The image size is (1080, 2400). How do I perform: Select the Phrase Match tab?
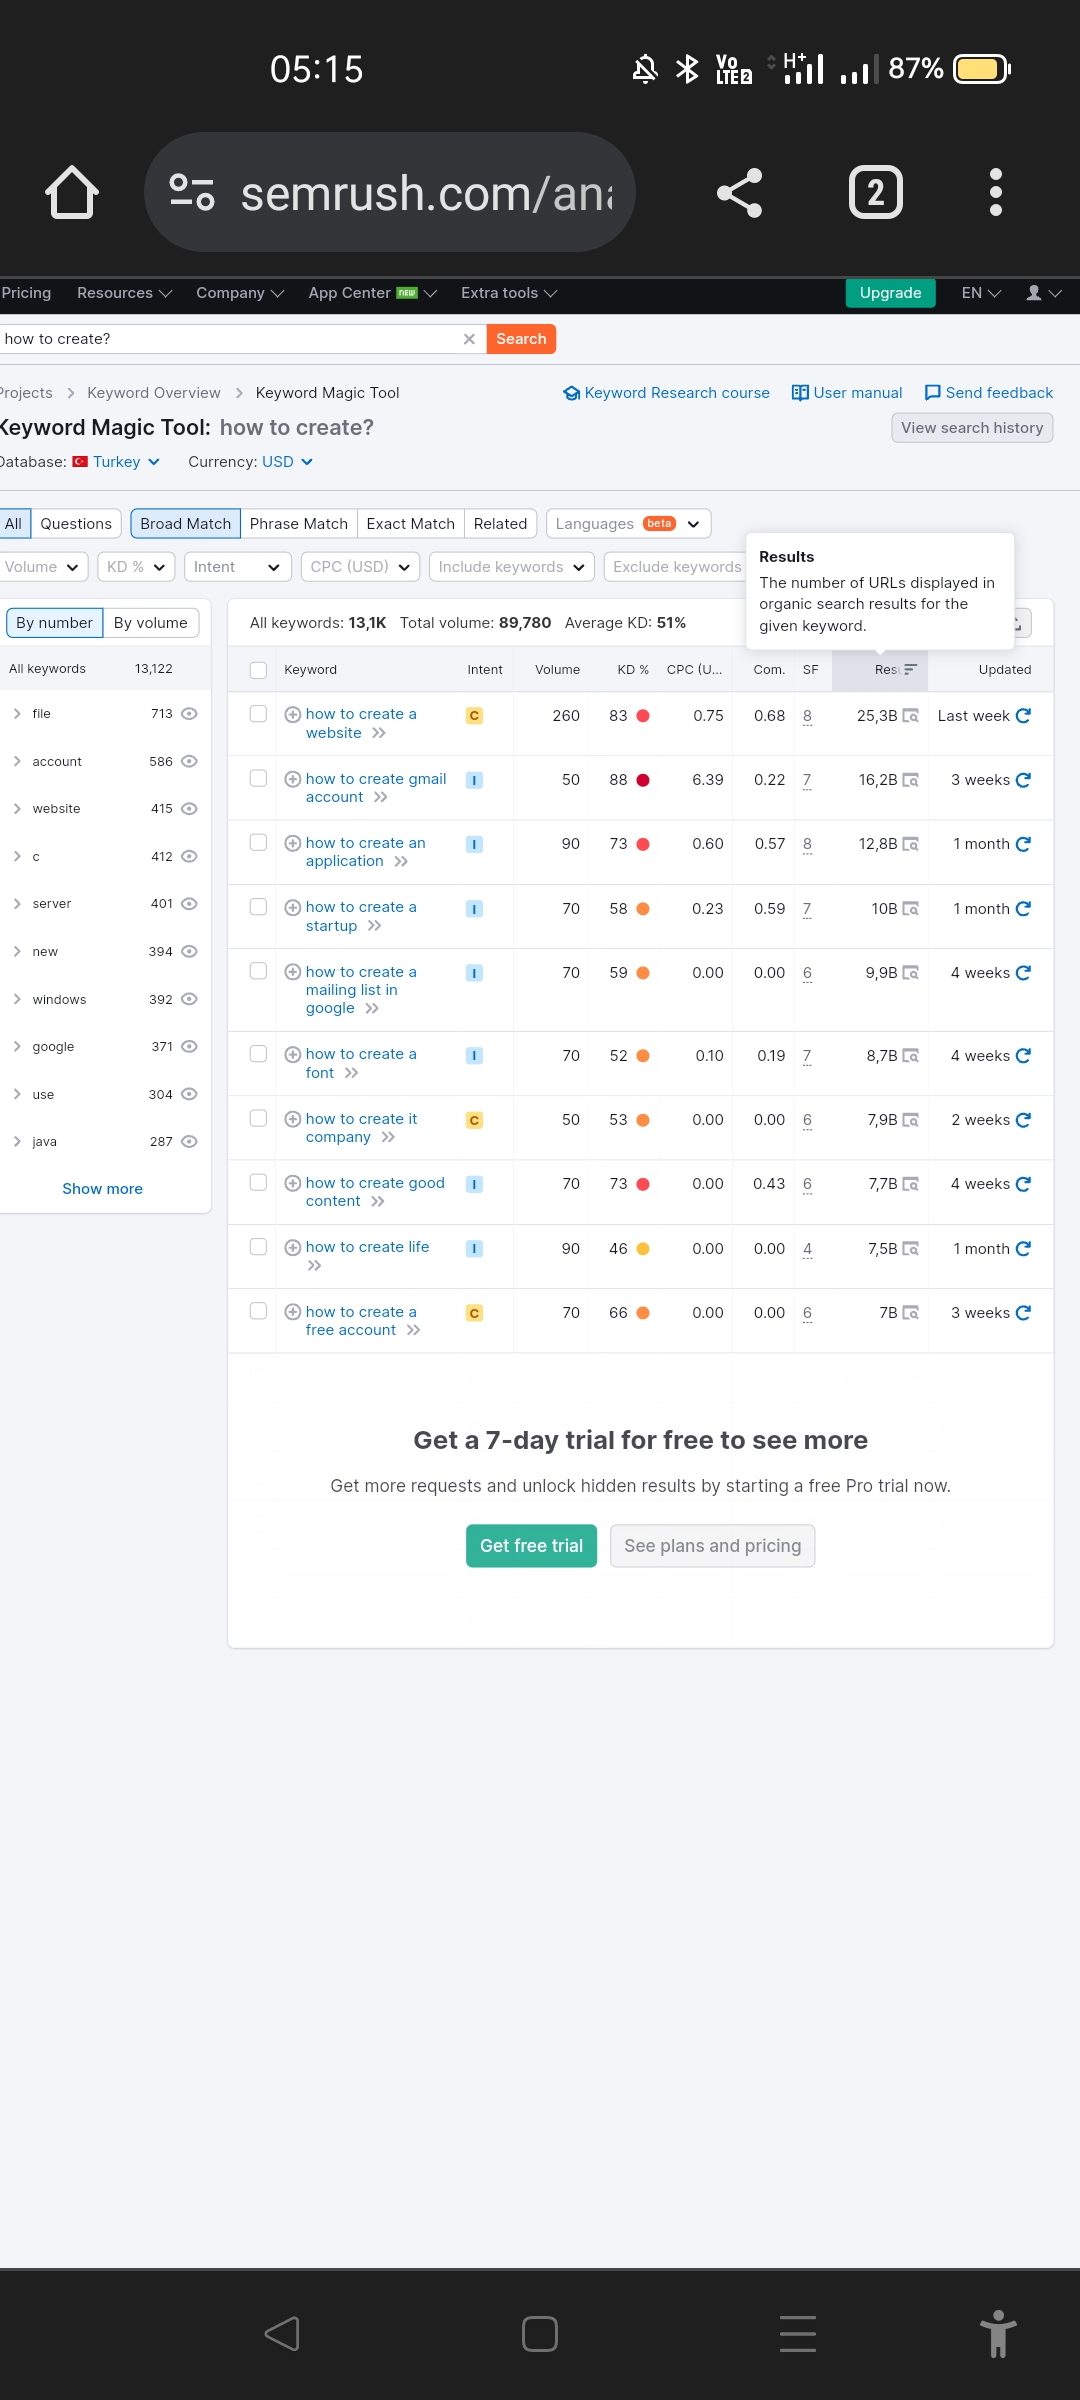tap(299, 524)
